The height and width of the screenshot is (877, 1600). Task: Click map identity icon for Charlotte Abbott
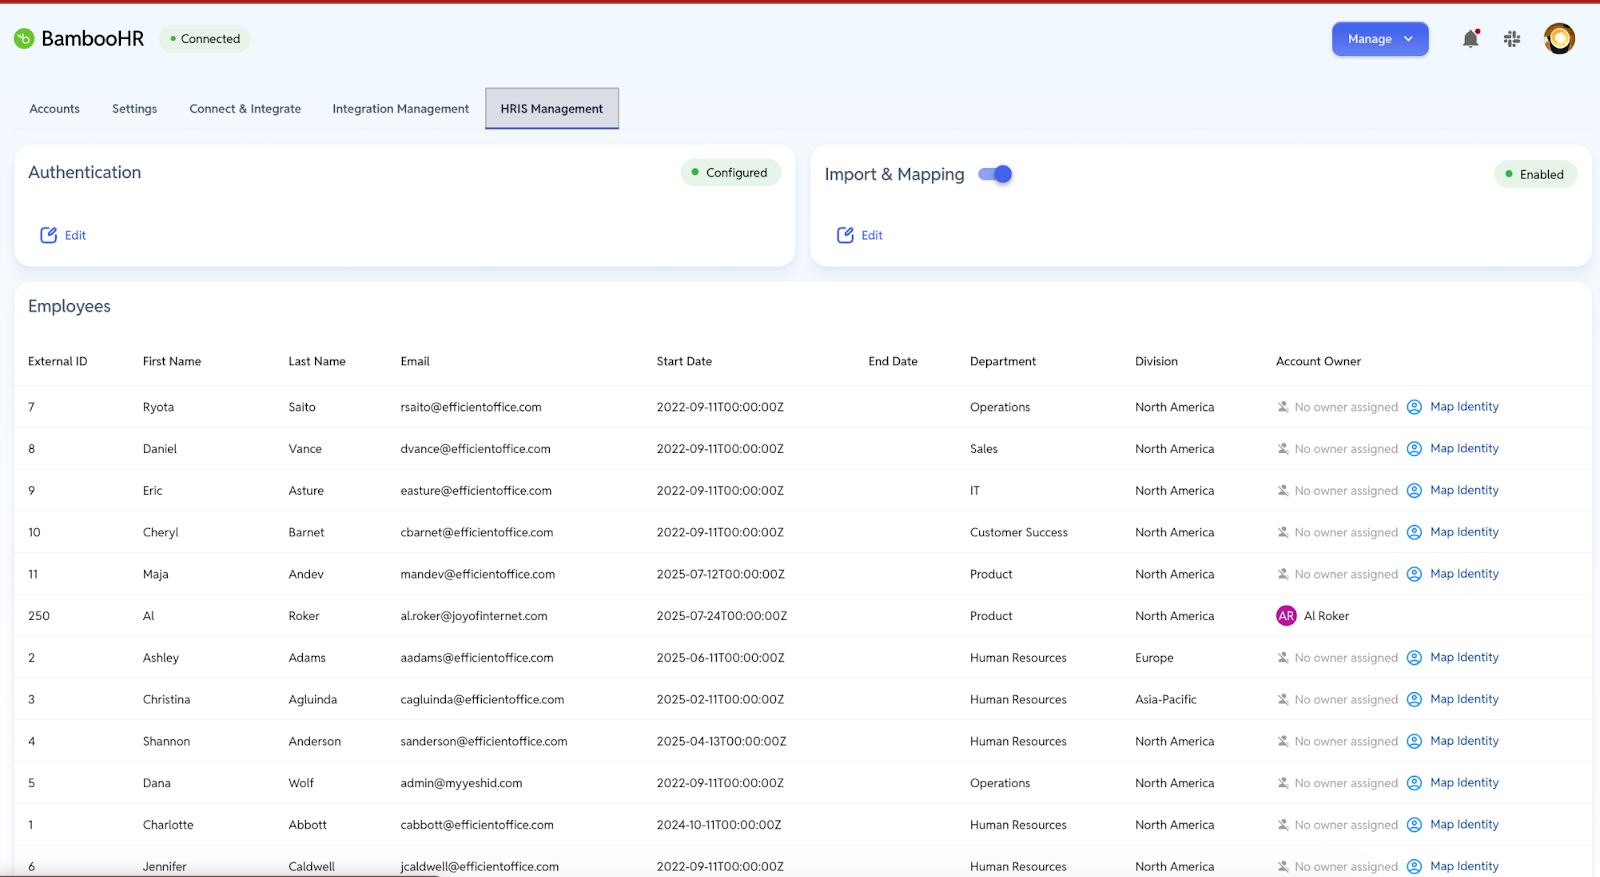[1414, 825]
